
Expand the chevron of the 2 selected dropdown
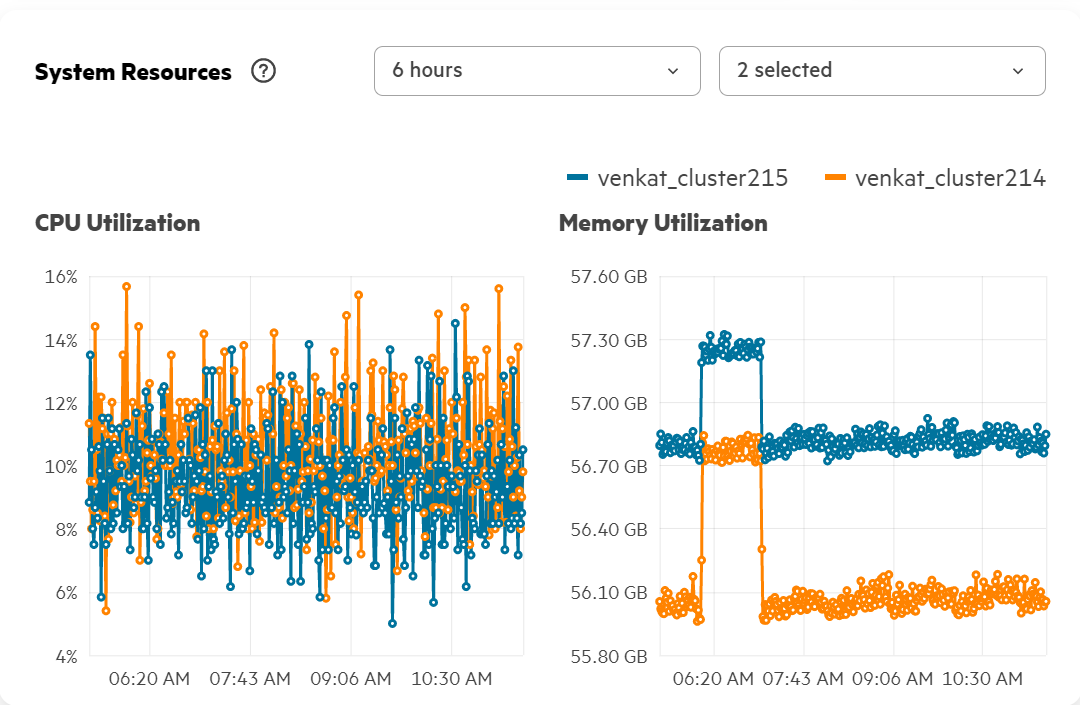coord(1018,71)
